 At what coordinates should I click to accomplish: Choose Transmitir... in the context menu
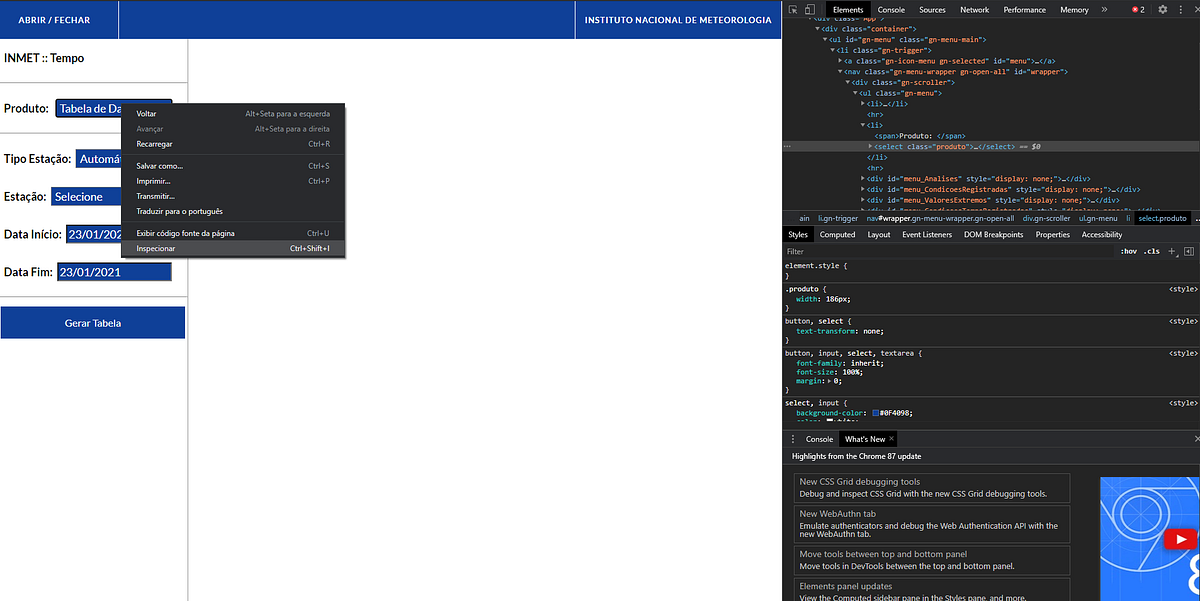click(x=233, y=196)
